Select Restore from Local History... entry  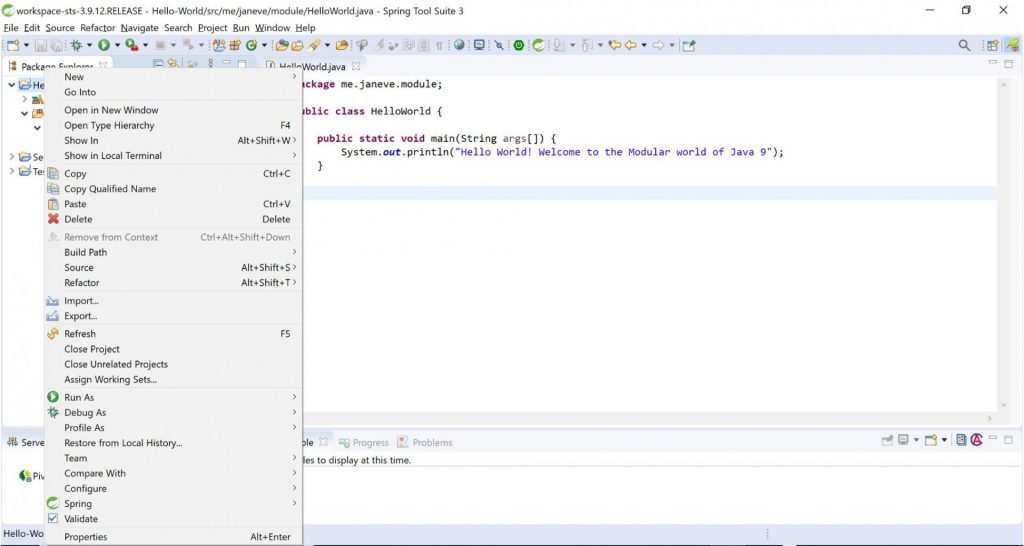pyautogui.click(x=173, y=443)
